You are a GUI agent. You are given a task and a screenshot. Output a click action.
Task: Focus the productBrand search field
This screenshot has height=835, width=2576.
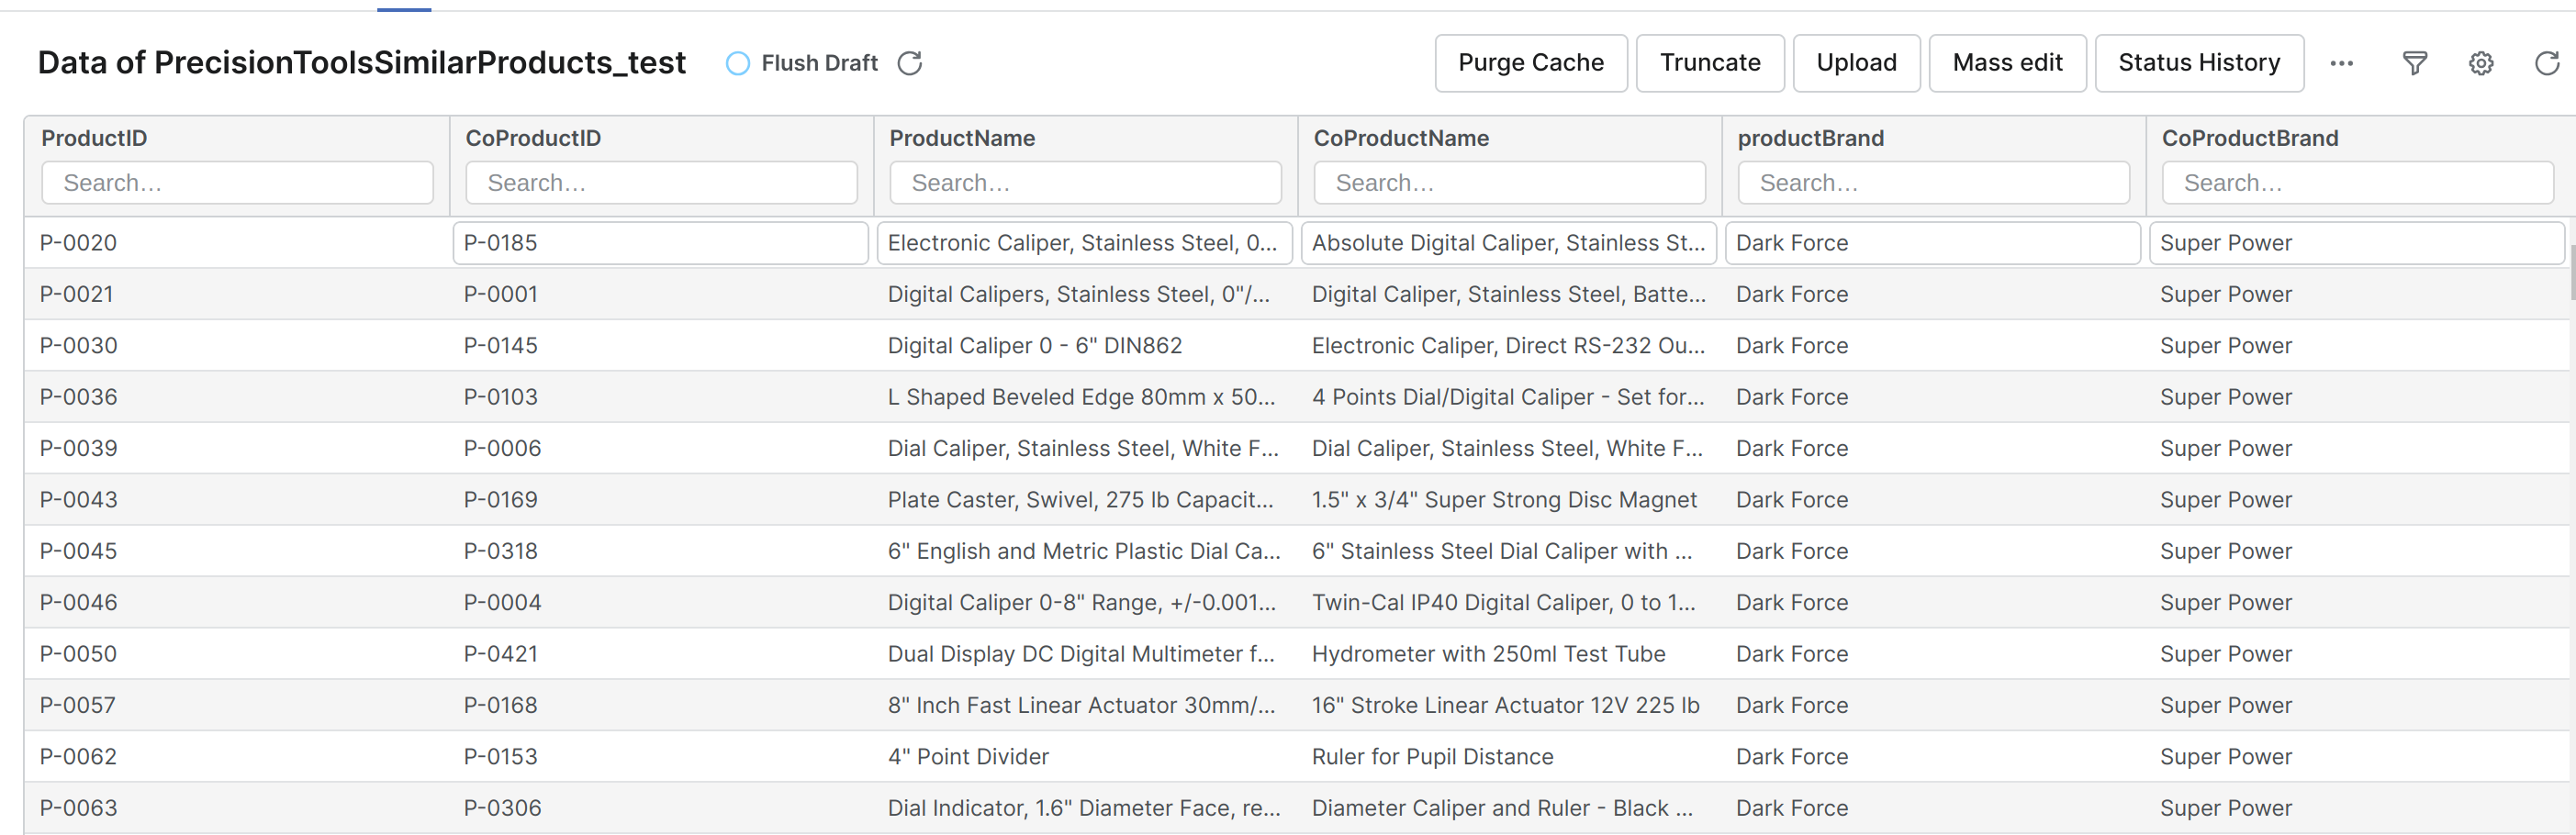coord(1932,183)
